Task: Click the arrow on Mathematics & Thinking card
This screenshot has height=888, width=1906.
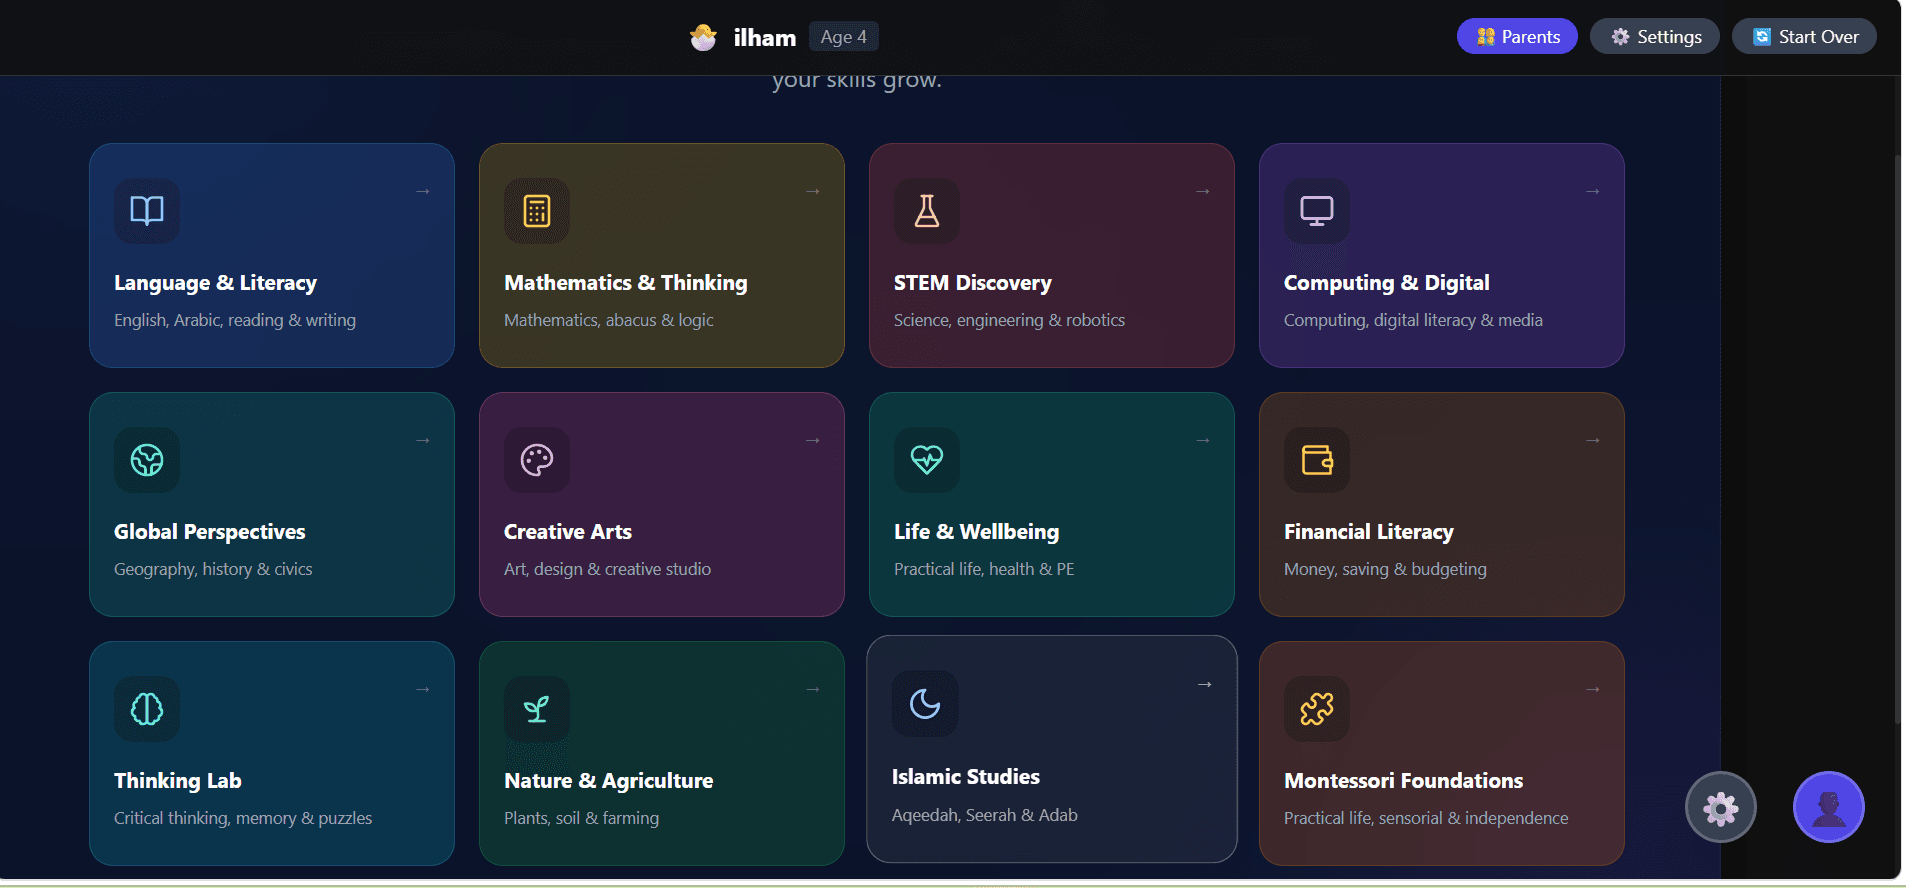Action: click(813, 191)
